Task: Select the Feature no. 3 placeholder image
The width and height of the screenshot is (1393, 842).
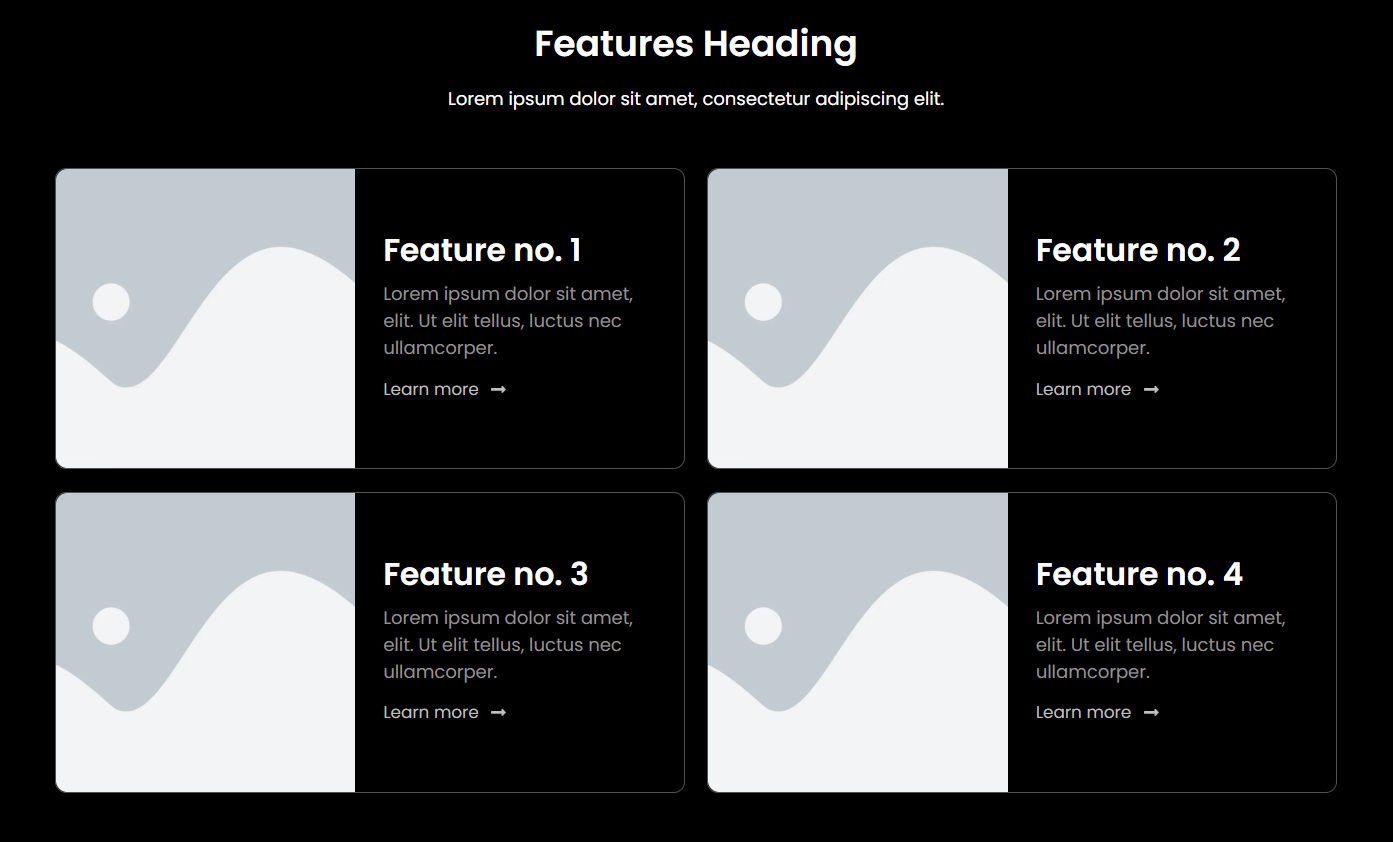Action: coord(205,642)
